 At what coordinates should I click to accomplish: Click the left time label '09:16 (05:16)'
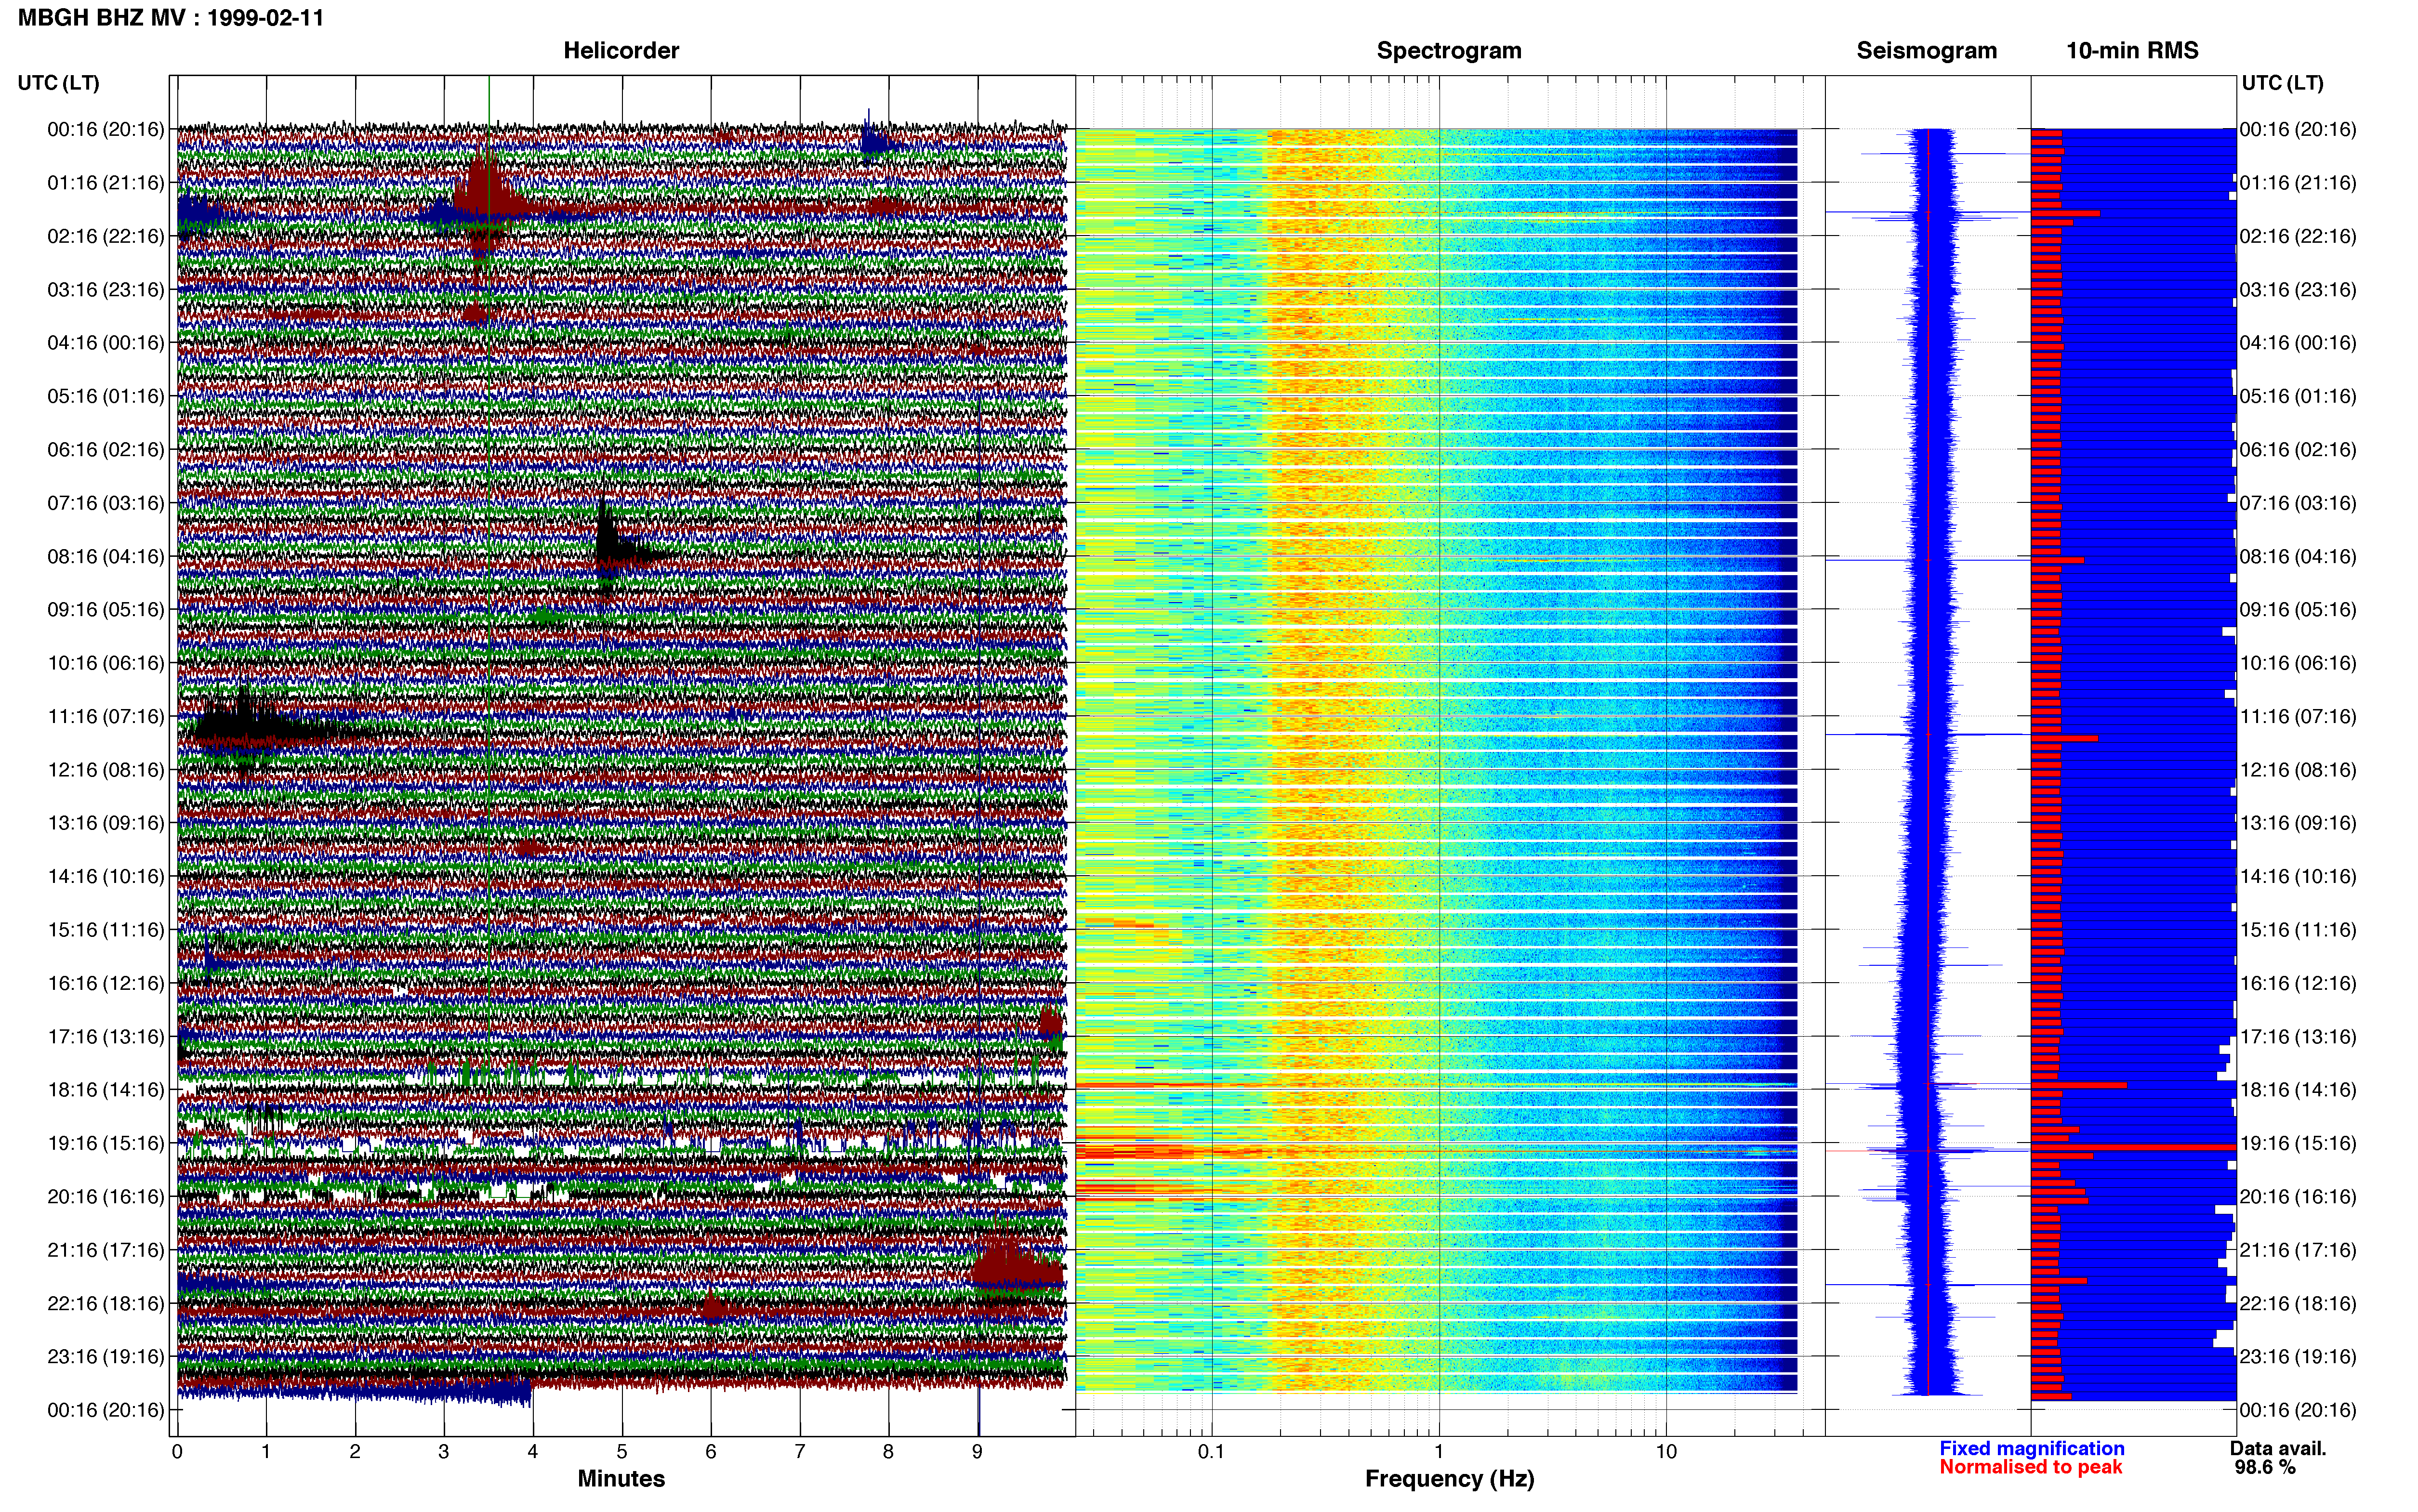pos(106,610)
